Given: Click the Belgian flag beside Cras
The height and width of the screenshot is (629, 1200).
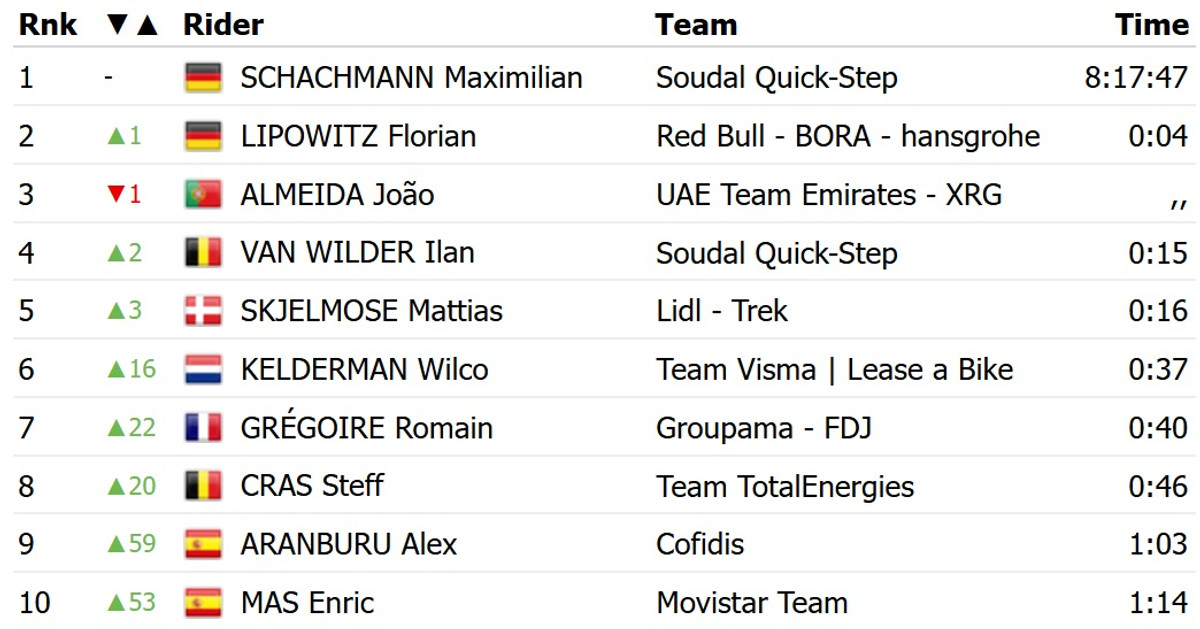Looking at the screenshot, I should (x=203, y=487).
